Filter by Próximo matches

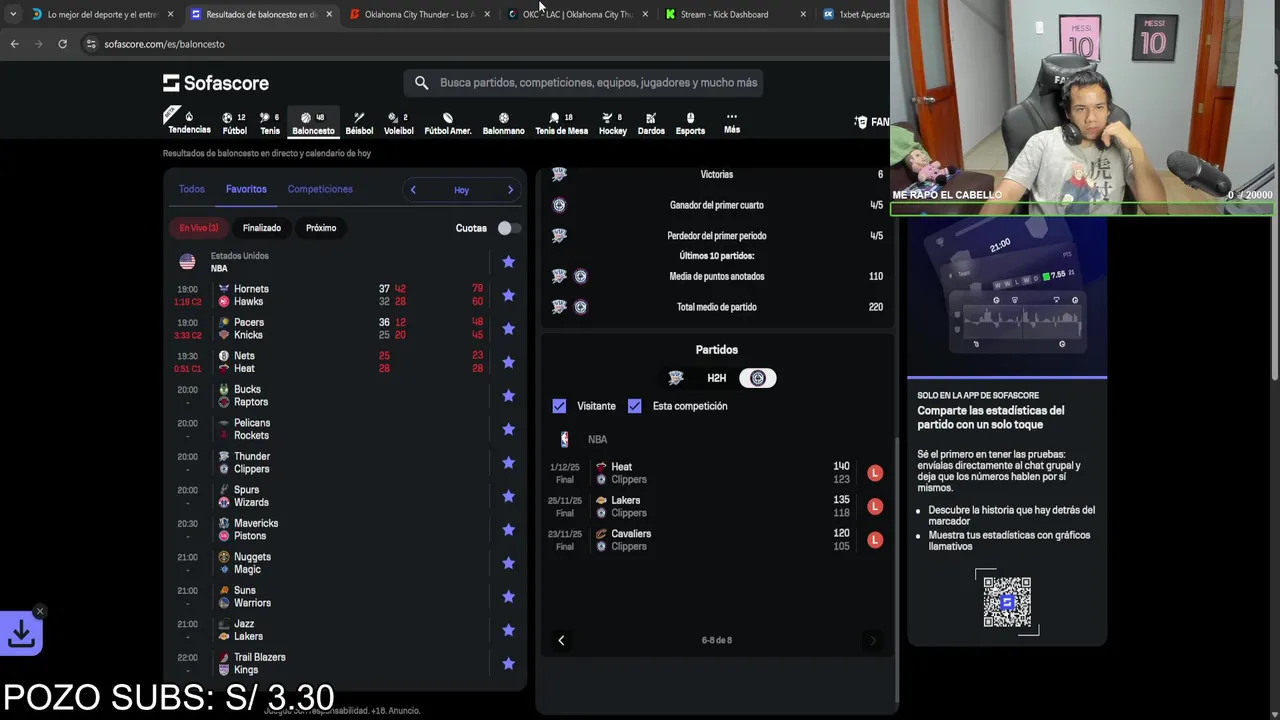click(x=321, y=228)
